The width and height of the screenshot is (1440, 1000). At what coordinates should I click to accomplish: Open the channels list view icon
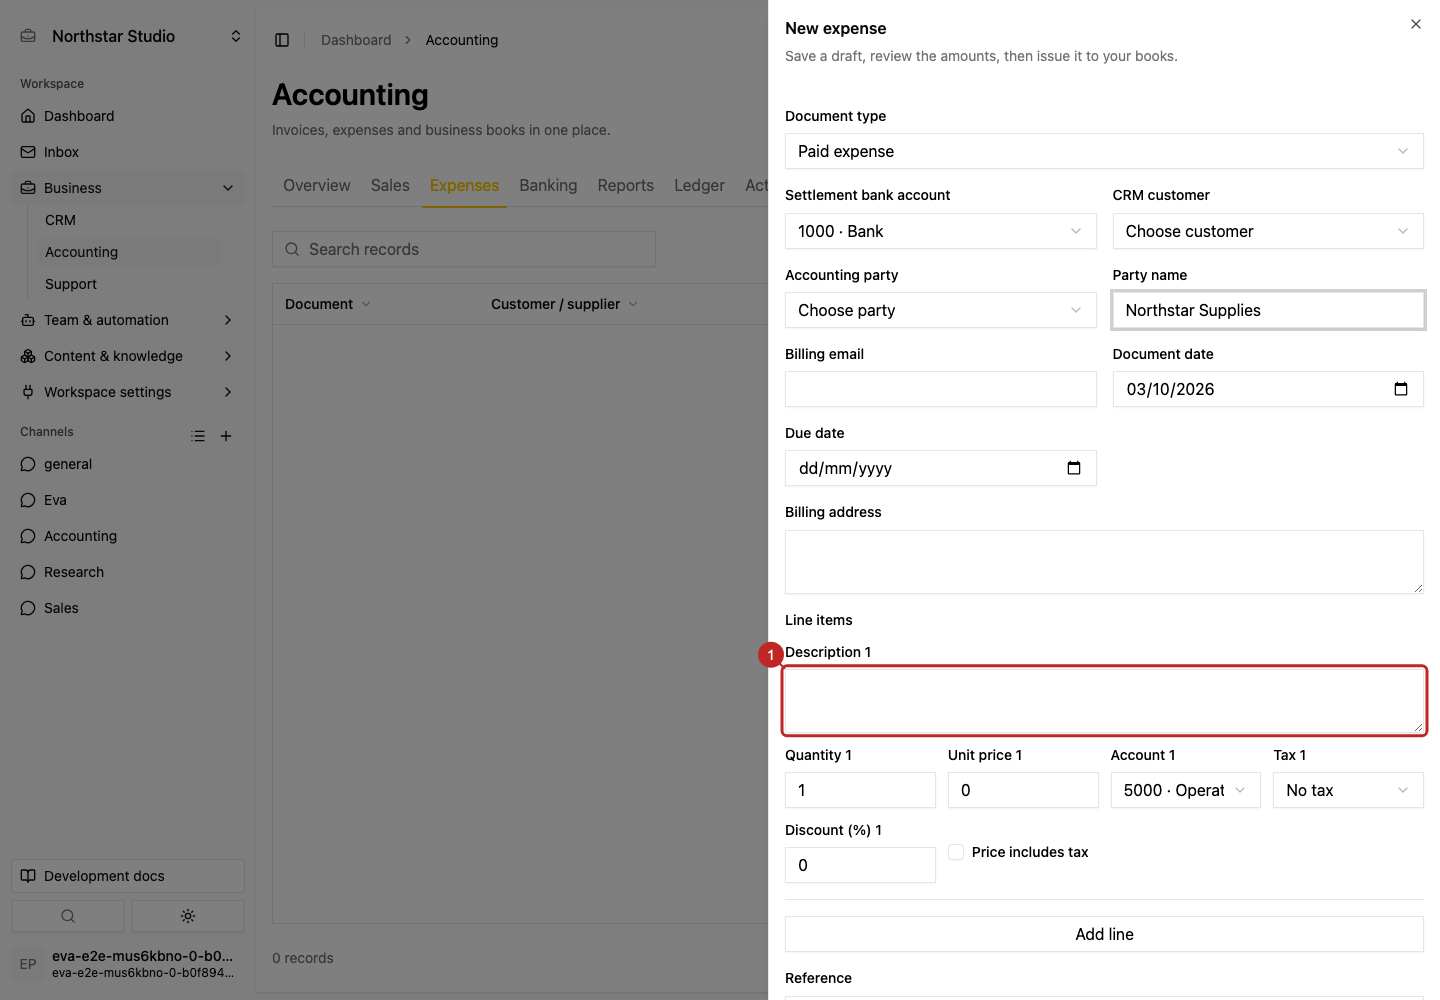198,436
